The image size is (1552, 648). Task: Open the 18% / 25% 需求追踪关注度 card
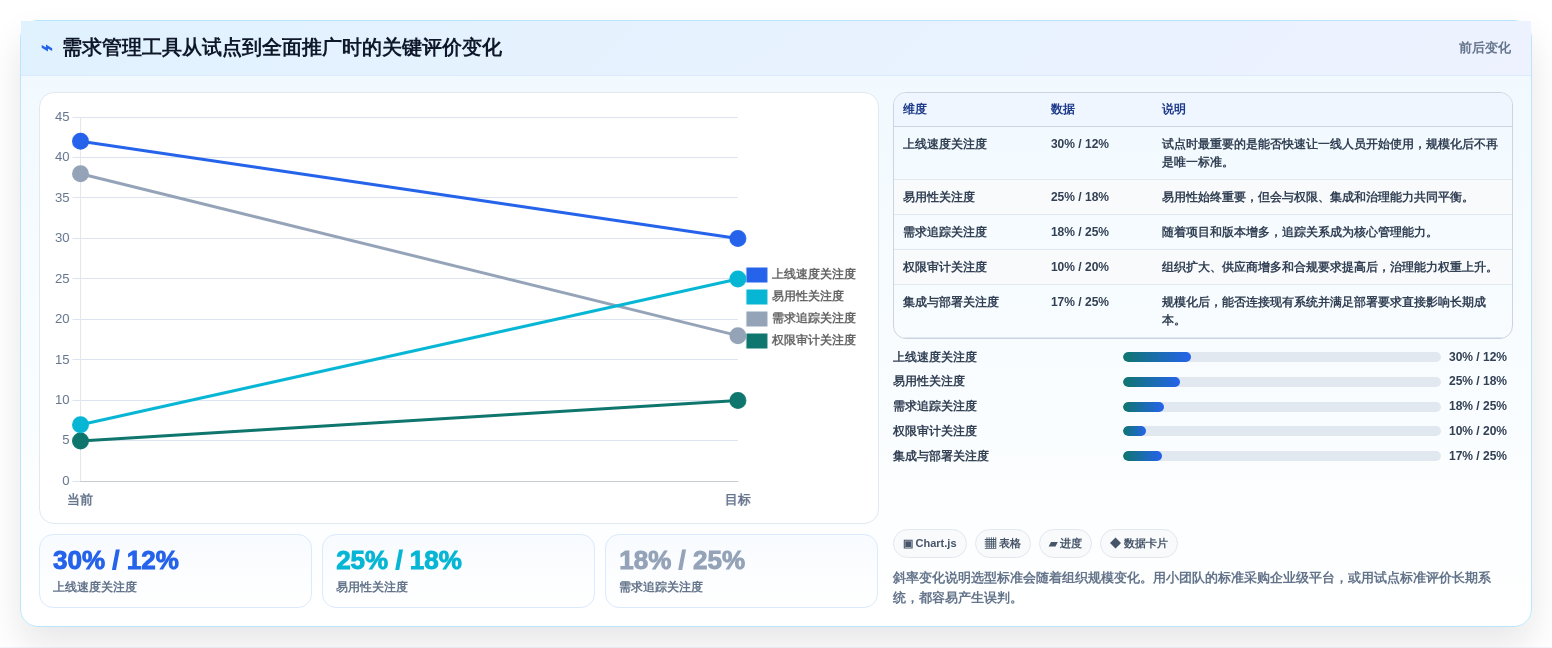click(x=741, y=571)
